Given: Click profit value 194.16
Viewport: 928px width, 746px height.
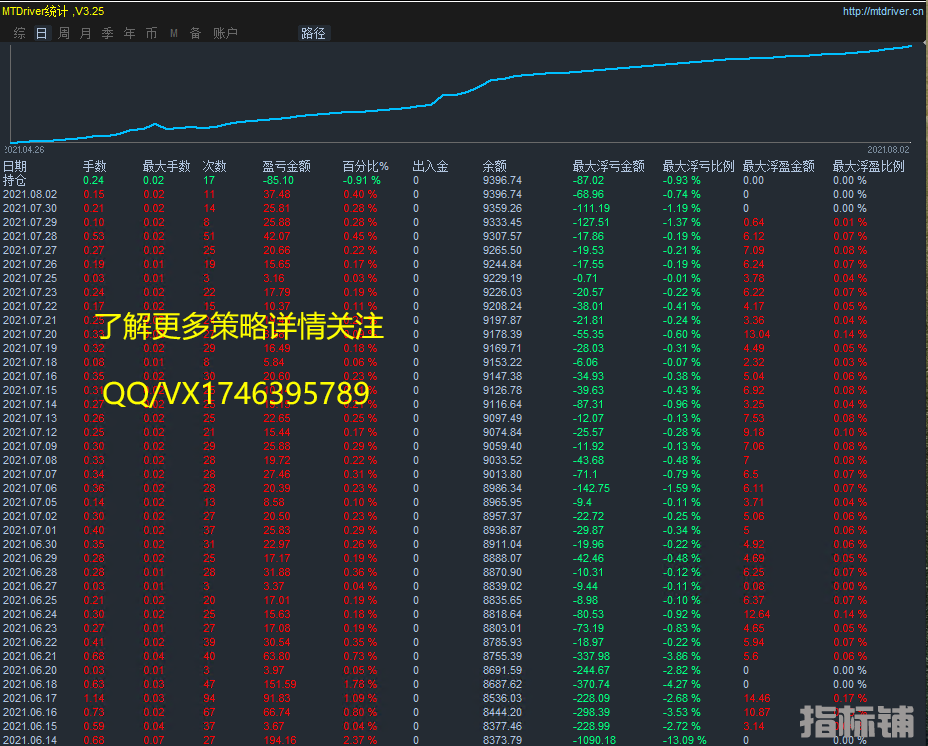Looking at the screenshot, I should click(x=280, y=740).
